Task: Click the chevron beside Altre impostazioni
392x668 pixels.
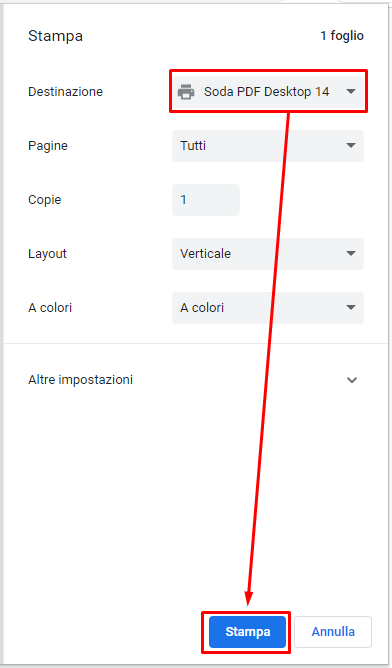Action: click(352, 380)
